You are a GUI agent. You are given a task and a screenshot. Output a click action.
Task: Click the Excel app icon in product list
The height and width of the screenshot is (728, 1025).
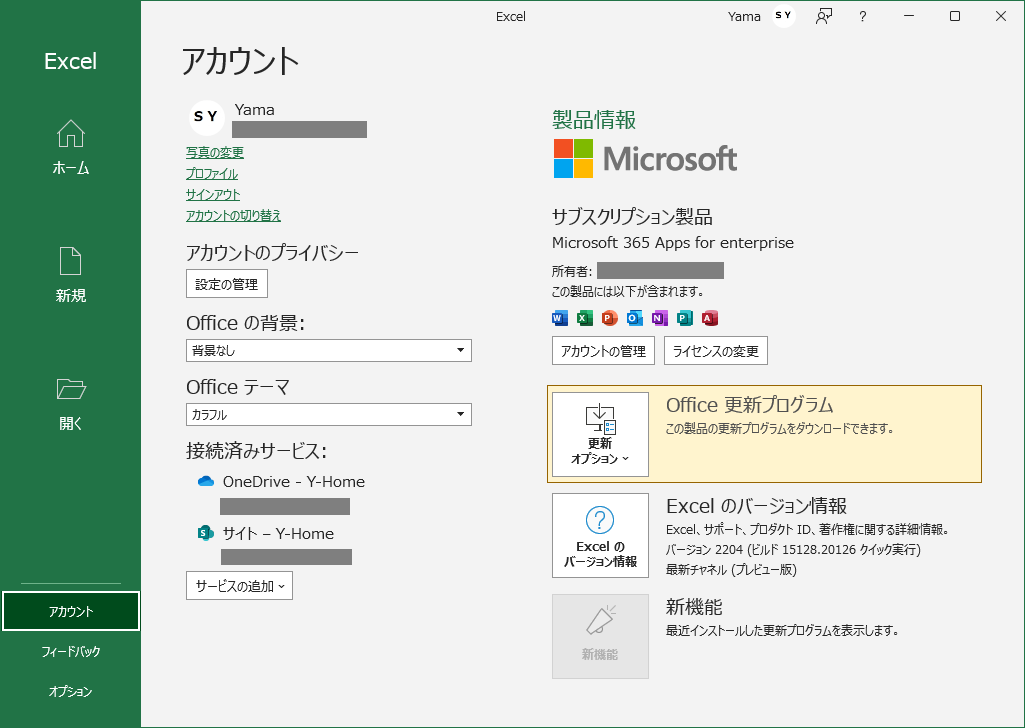tap(584, 318)
